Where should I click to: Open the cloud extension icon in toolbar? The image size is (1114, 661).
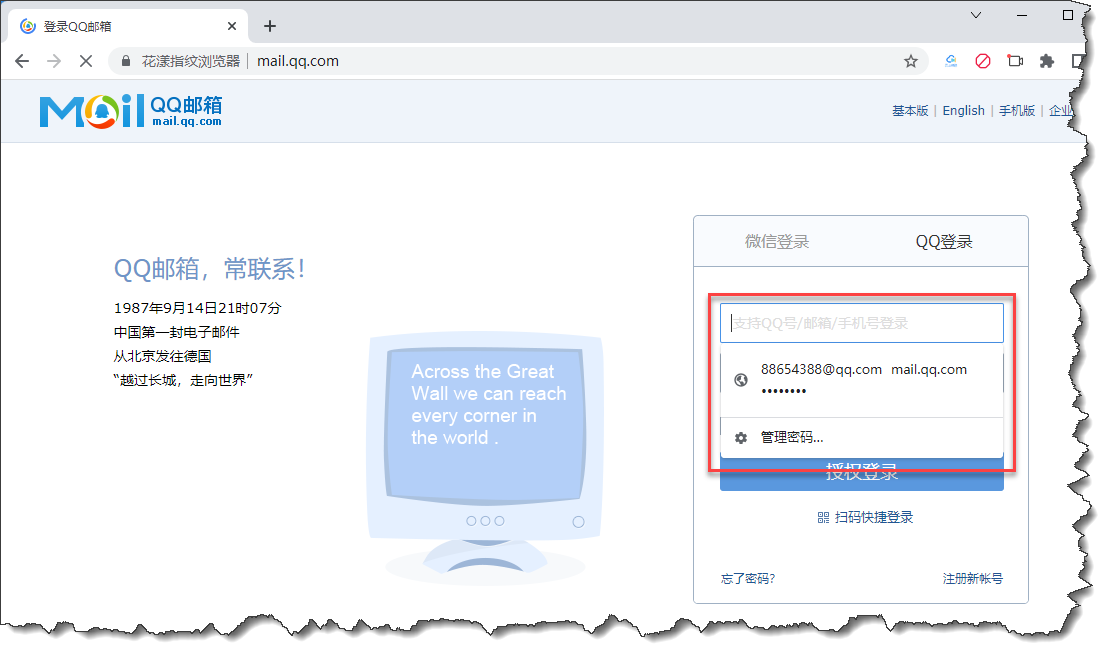pyautogui.click(x=951, y=61)
